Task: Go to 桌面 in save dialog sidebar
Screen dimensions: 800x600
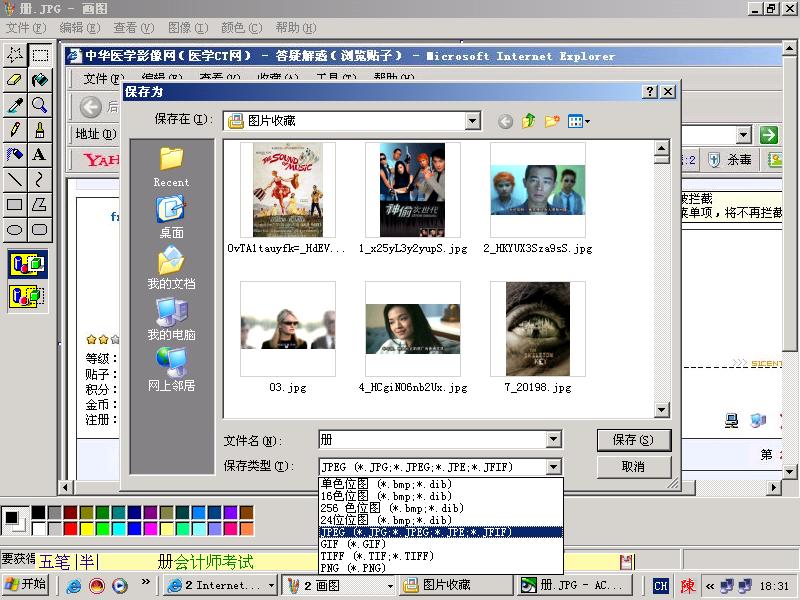Action: [171, 217]
